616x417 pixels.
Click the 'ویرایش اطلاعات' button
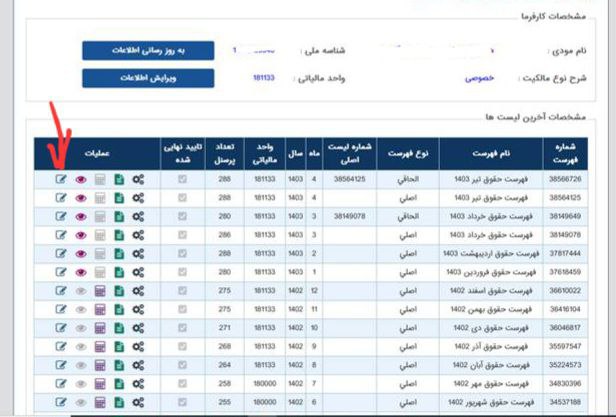tap(148, 78)
